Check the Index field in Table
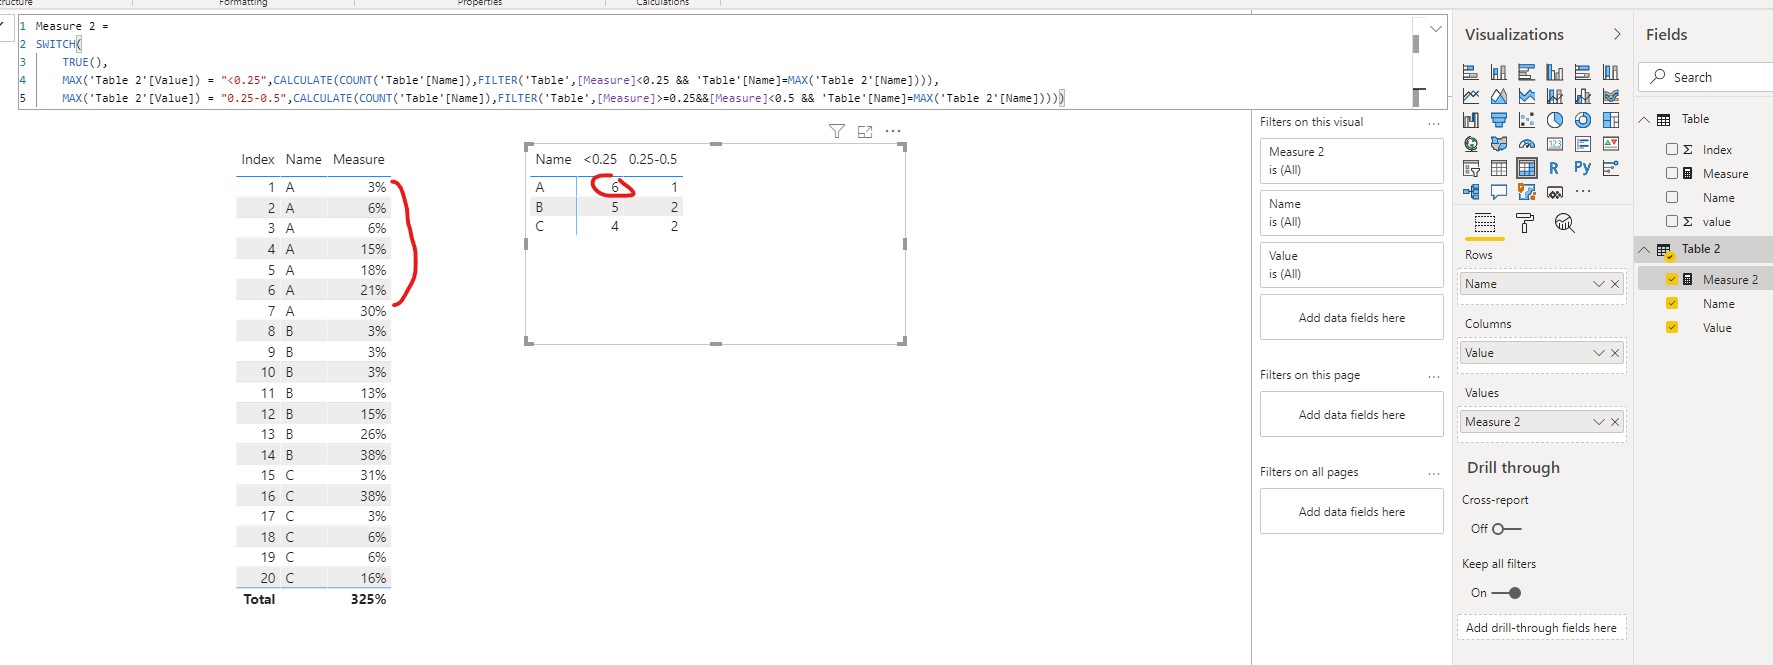The image size is (1773, 665). click(x=1671, y=149)
